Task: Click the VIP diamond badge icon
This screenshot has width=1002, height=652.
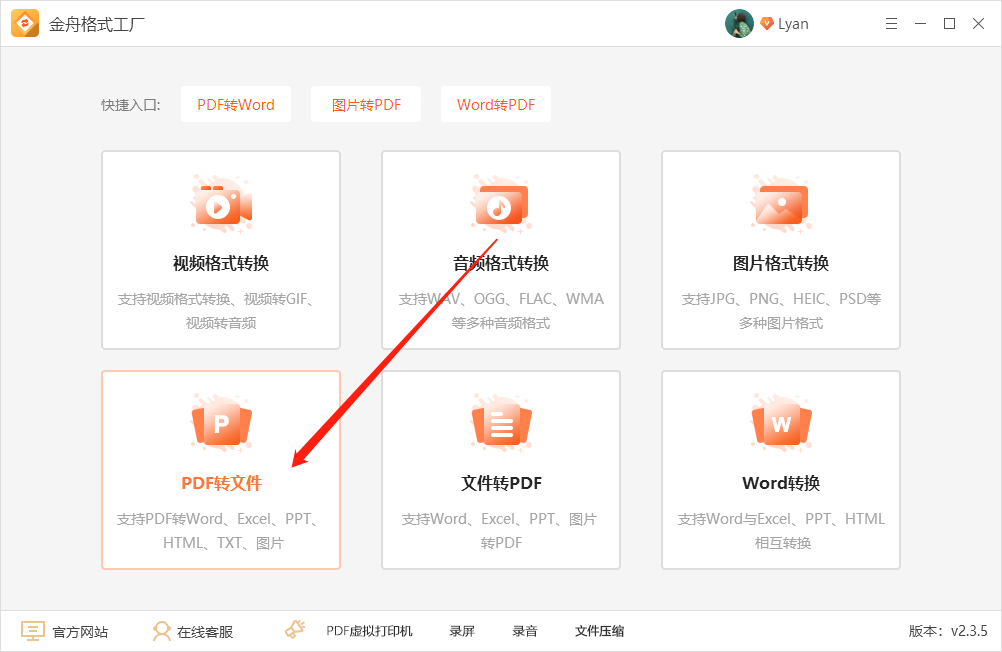Action: click(x=767, y=24)
